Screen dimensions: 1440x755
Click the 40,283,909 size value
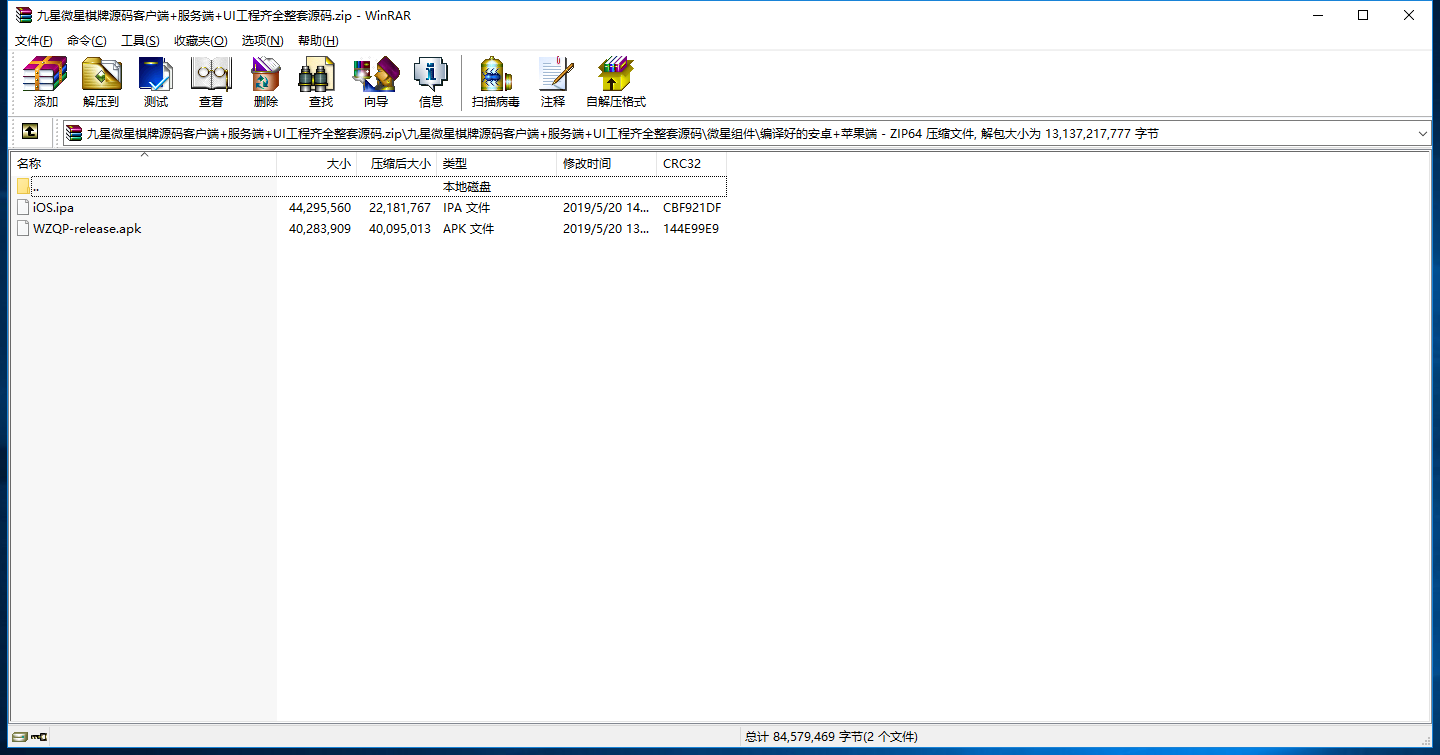pyautogui.click(x=320, y=229)
